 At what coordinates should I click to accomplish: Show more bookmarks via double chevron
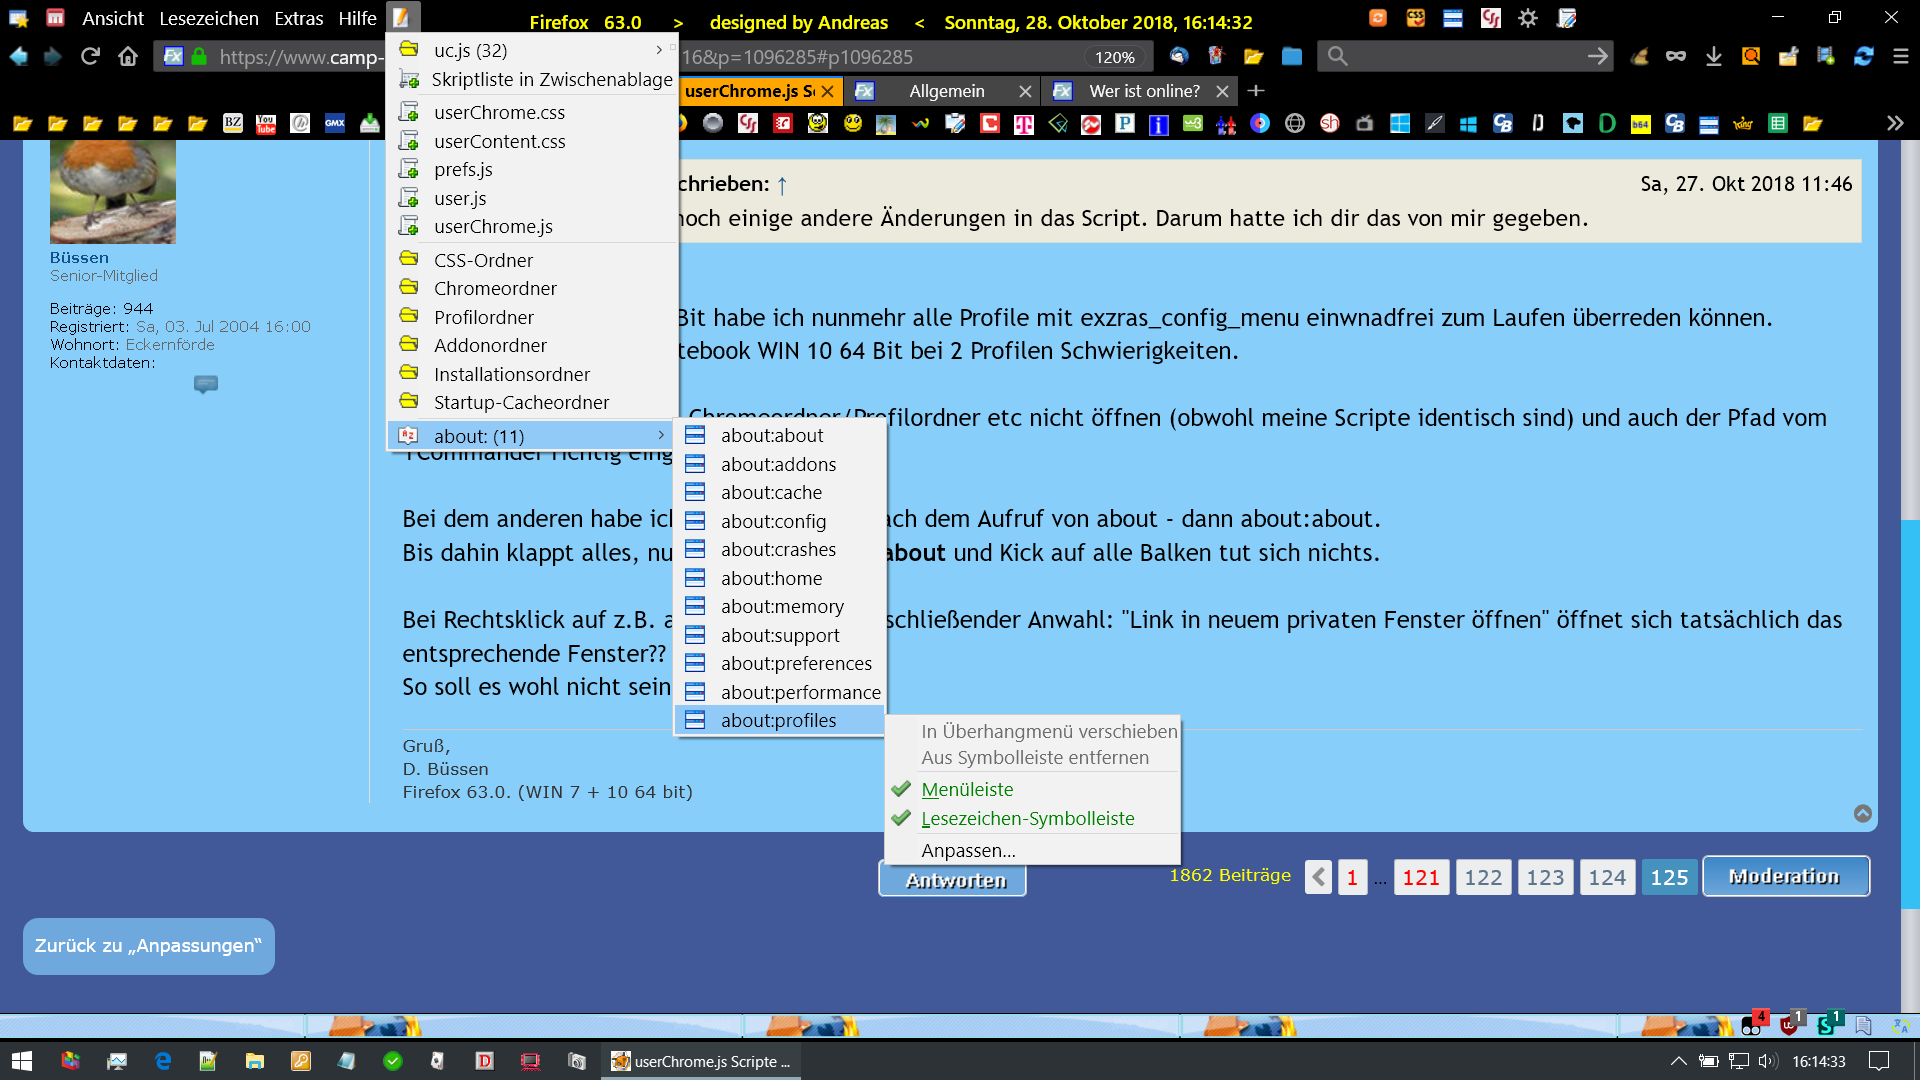click(1894, 123)
